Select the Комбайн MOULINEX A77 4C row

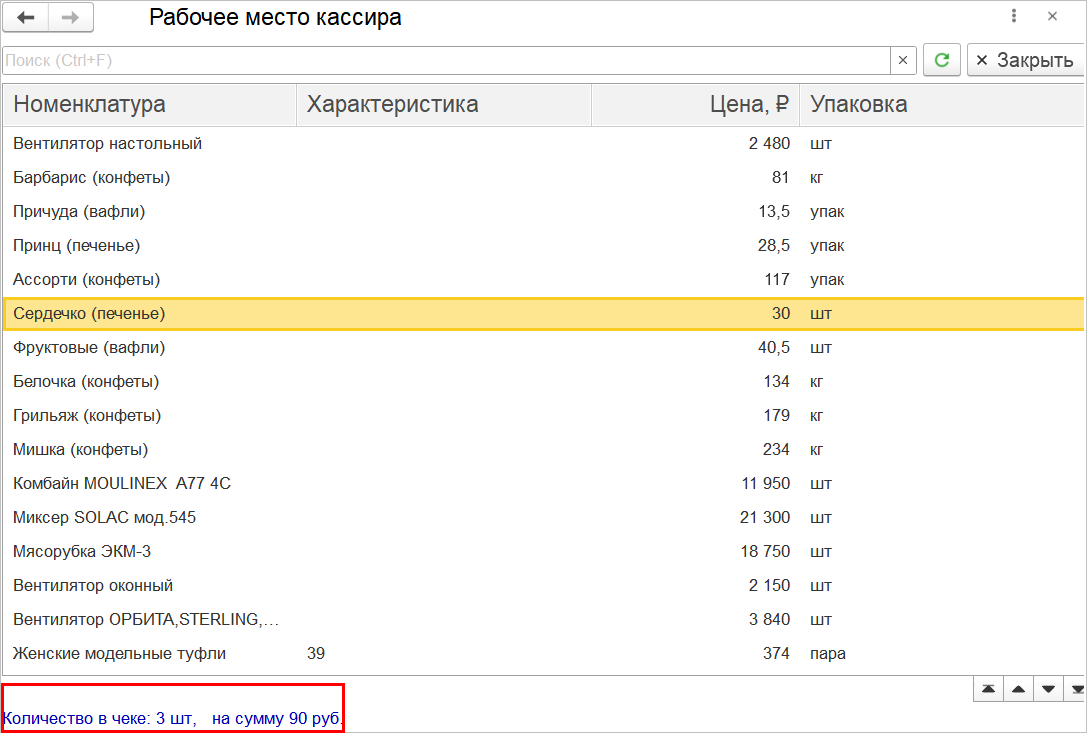coord(544,483)
